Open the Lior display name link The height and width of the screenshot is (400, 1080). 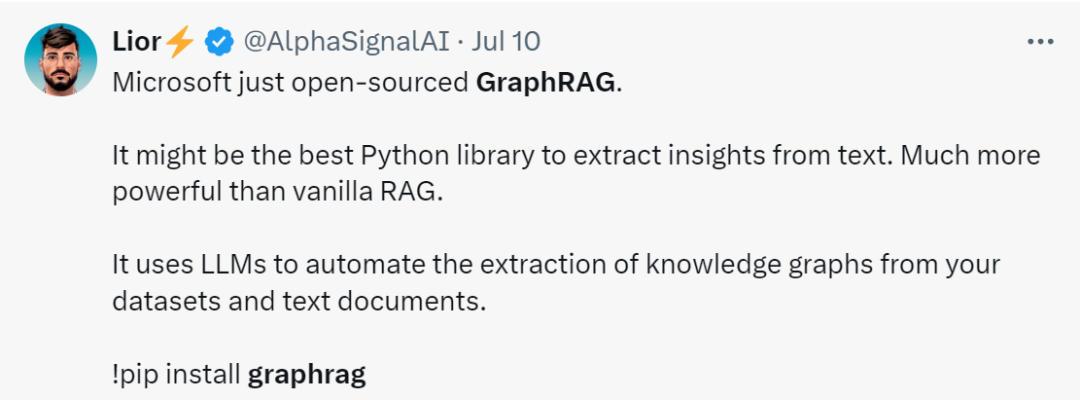(x=138, y=43)
